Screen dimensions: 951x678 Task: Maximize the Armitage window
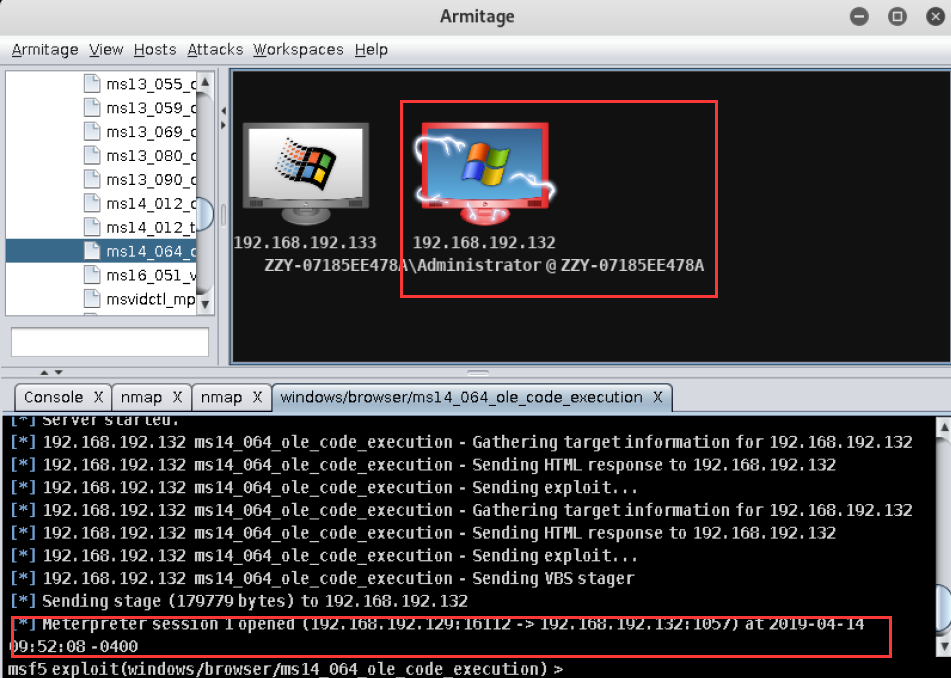[x=897, y=16]
